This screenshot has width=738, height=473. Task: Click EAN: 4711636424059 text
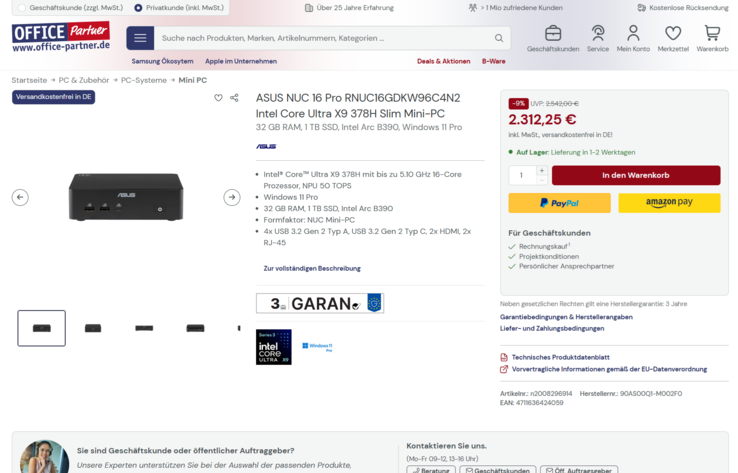[531, 403]
